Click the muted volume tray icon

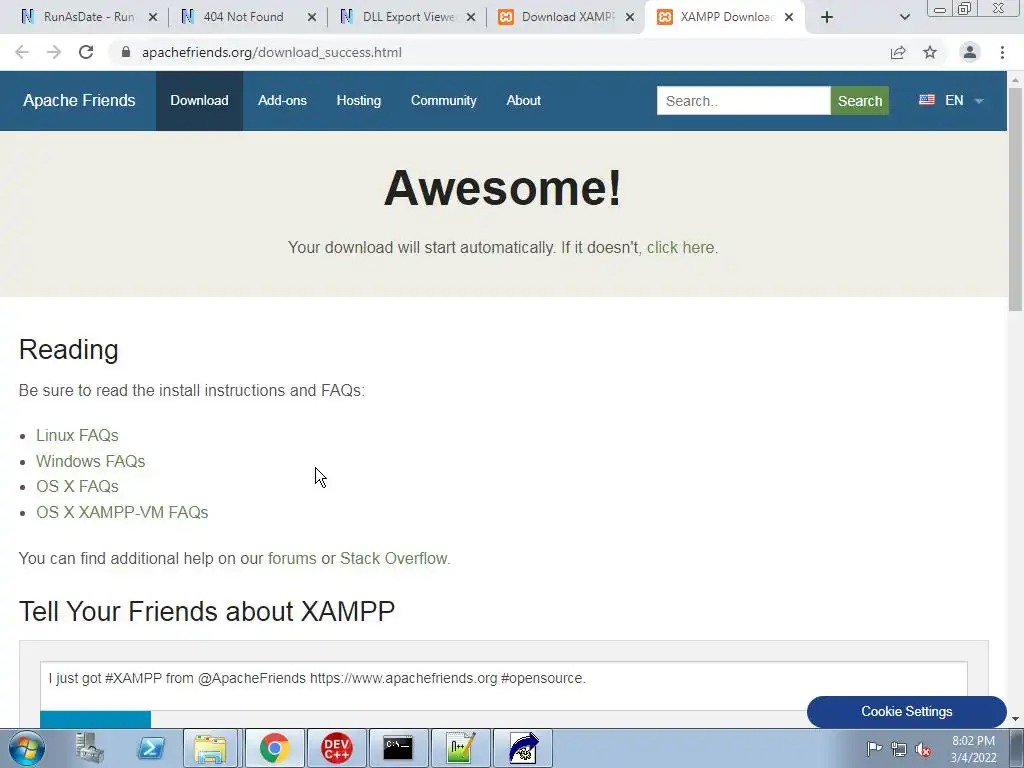923,749
